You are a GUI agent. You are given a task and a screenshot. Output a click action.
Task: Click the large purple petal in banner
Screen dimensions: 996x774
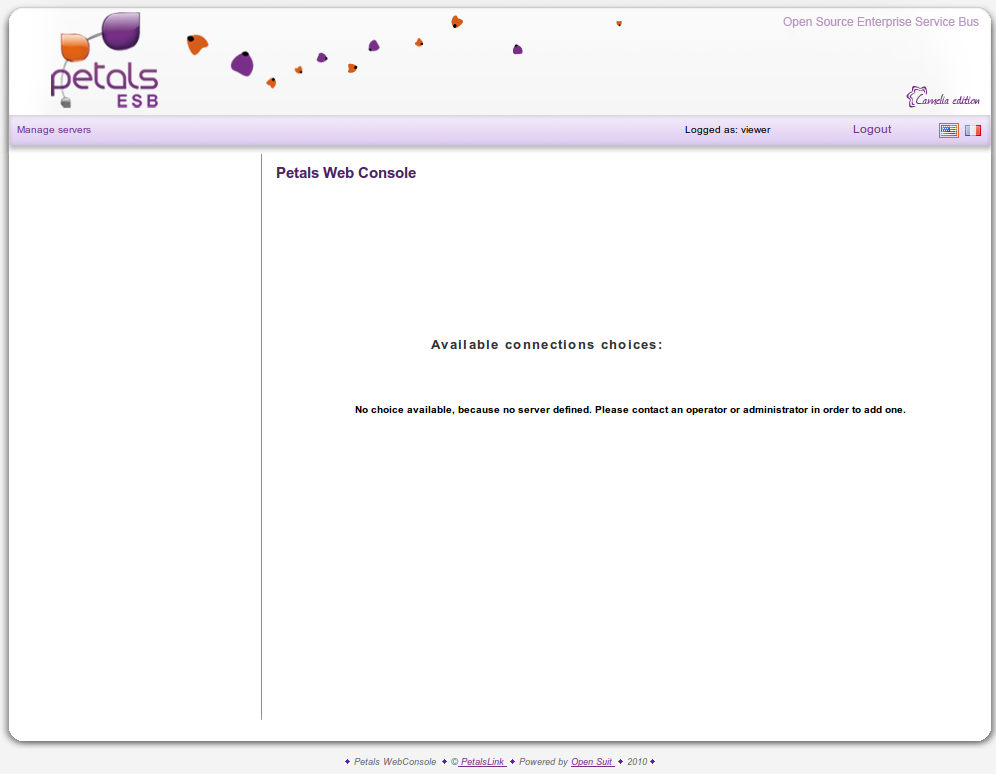pyautogui.click(x=242, y=65)
